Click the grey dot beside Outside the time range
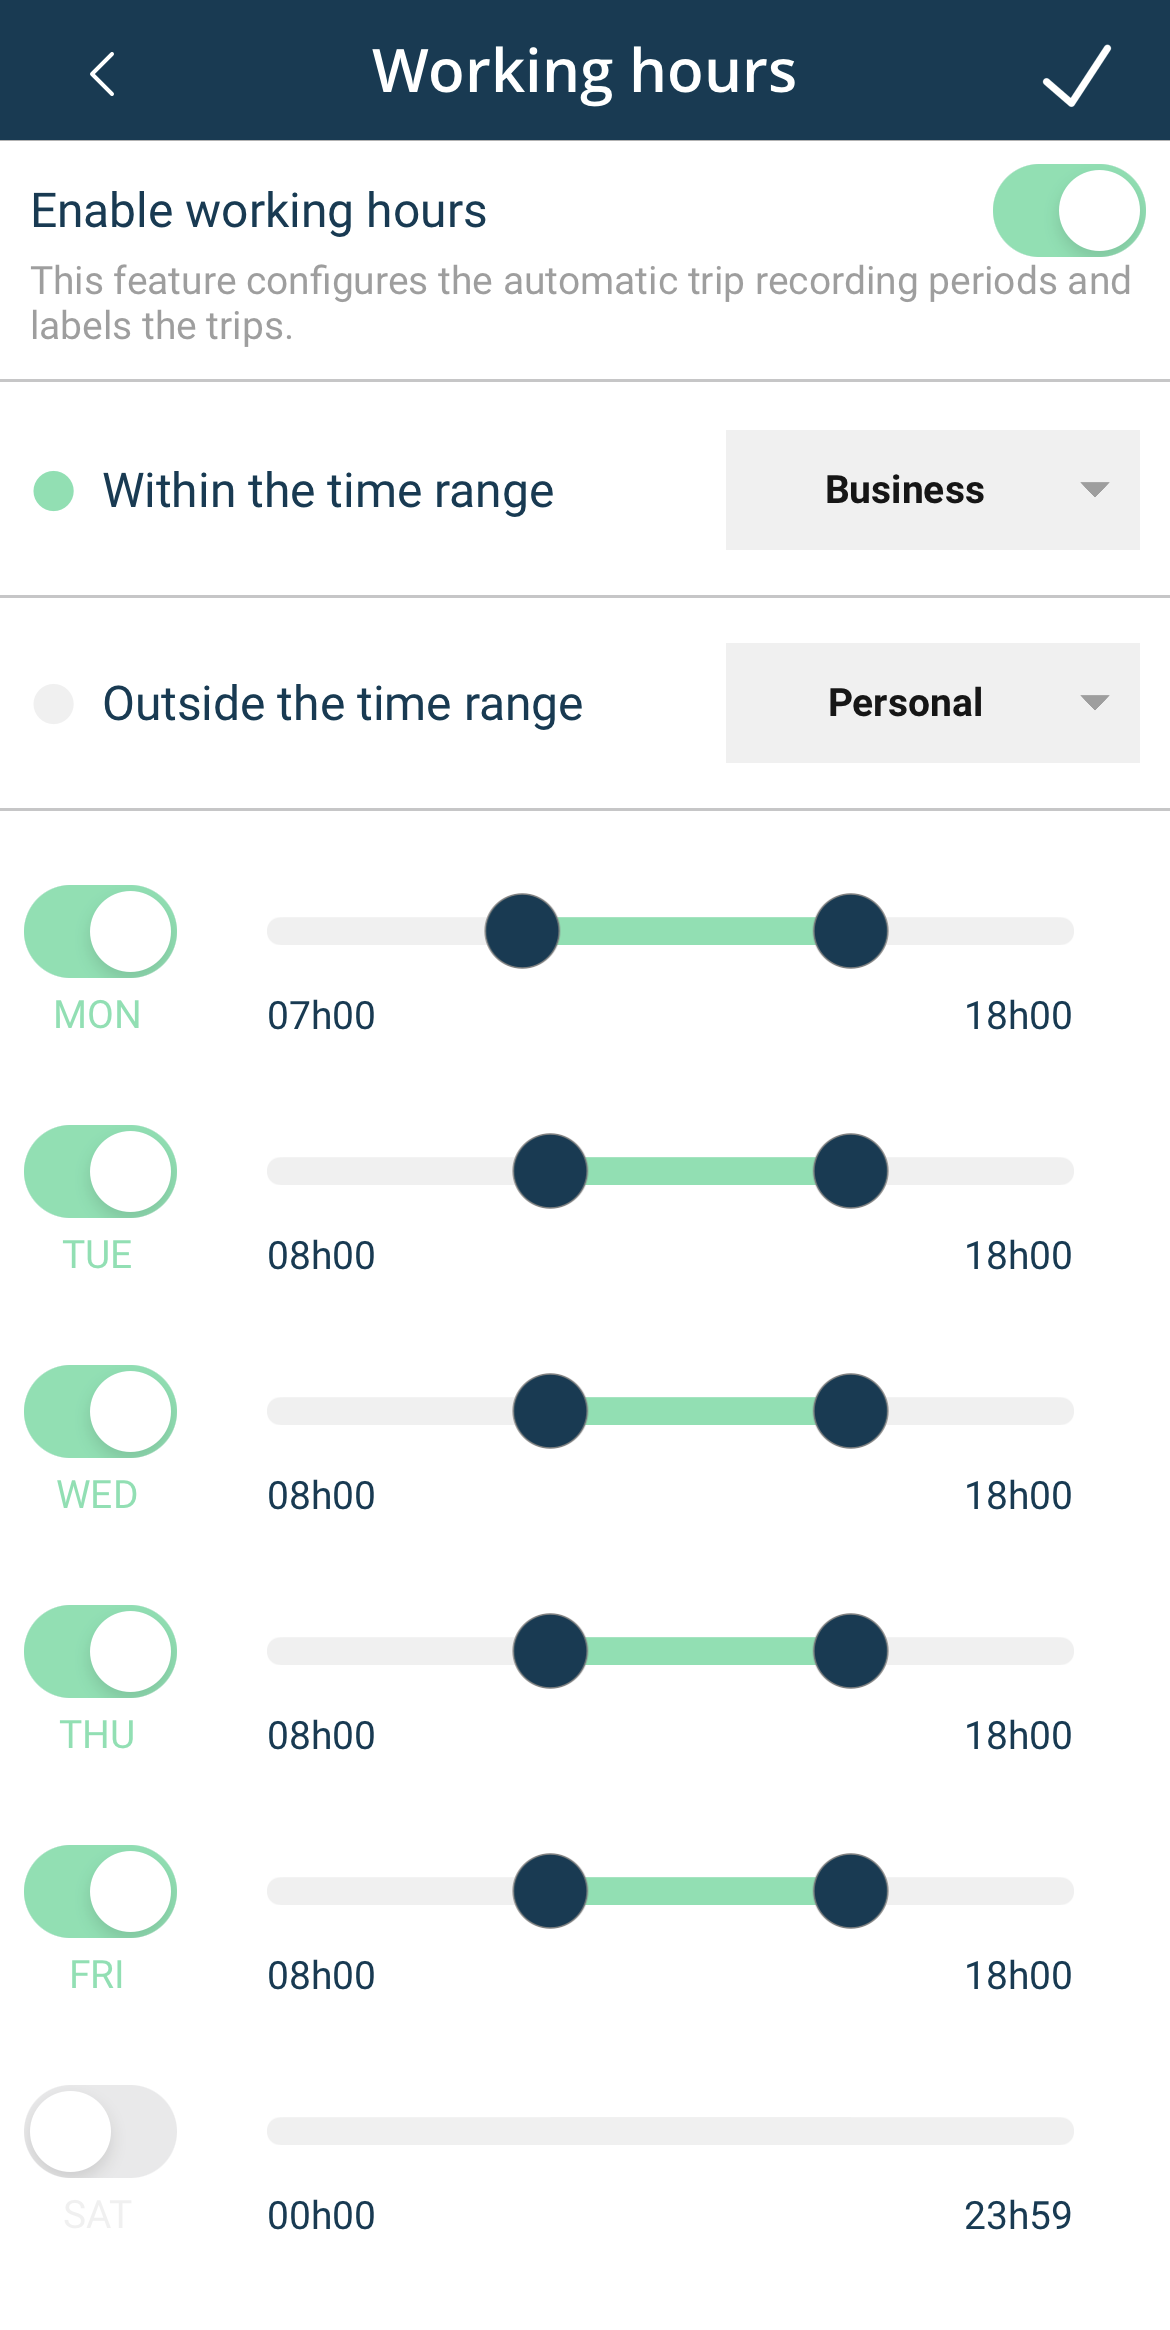The image size is (1170, 2330). pos(54,704)
